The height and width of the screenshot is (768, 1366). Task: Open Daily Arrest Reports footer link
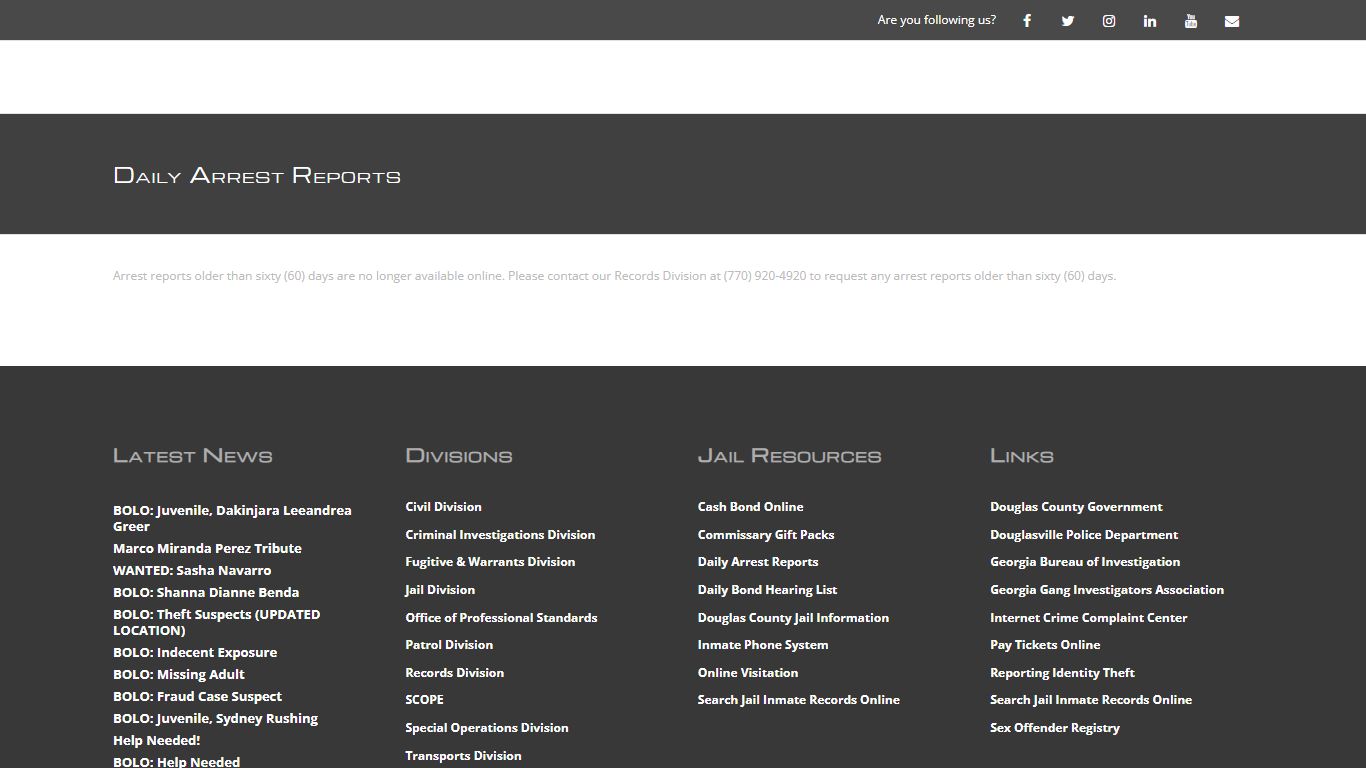(x=758, y=562)
